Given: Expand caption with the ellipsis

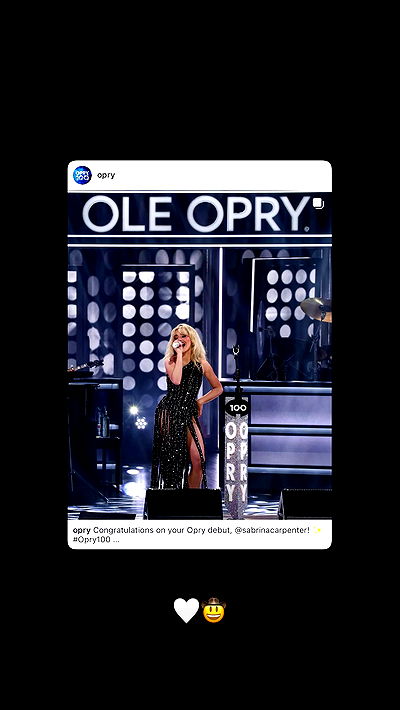Looking at the screenshot, I should click(116, 540).
